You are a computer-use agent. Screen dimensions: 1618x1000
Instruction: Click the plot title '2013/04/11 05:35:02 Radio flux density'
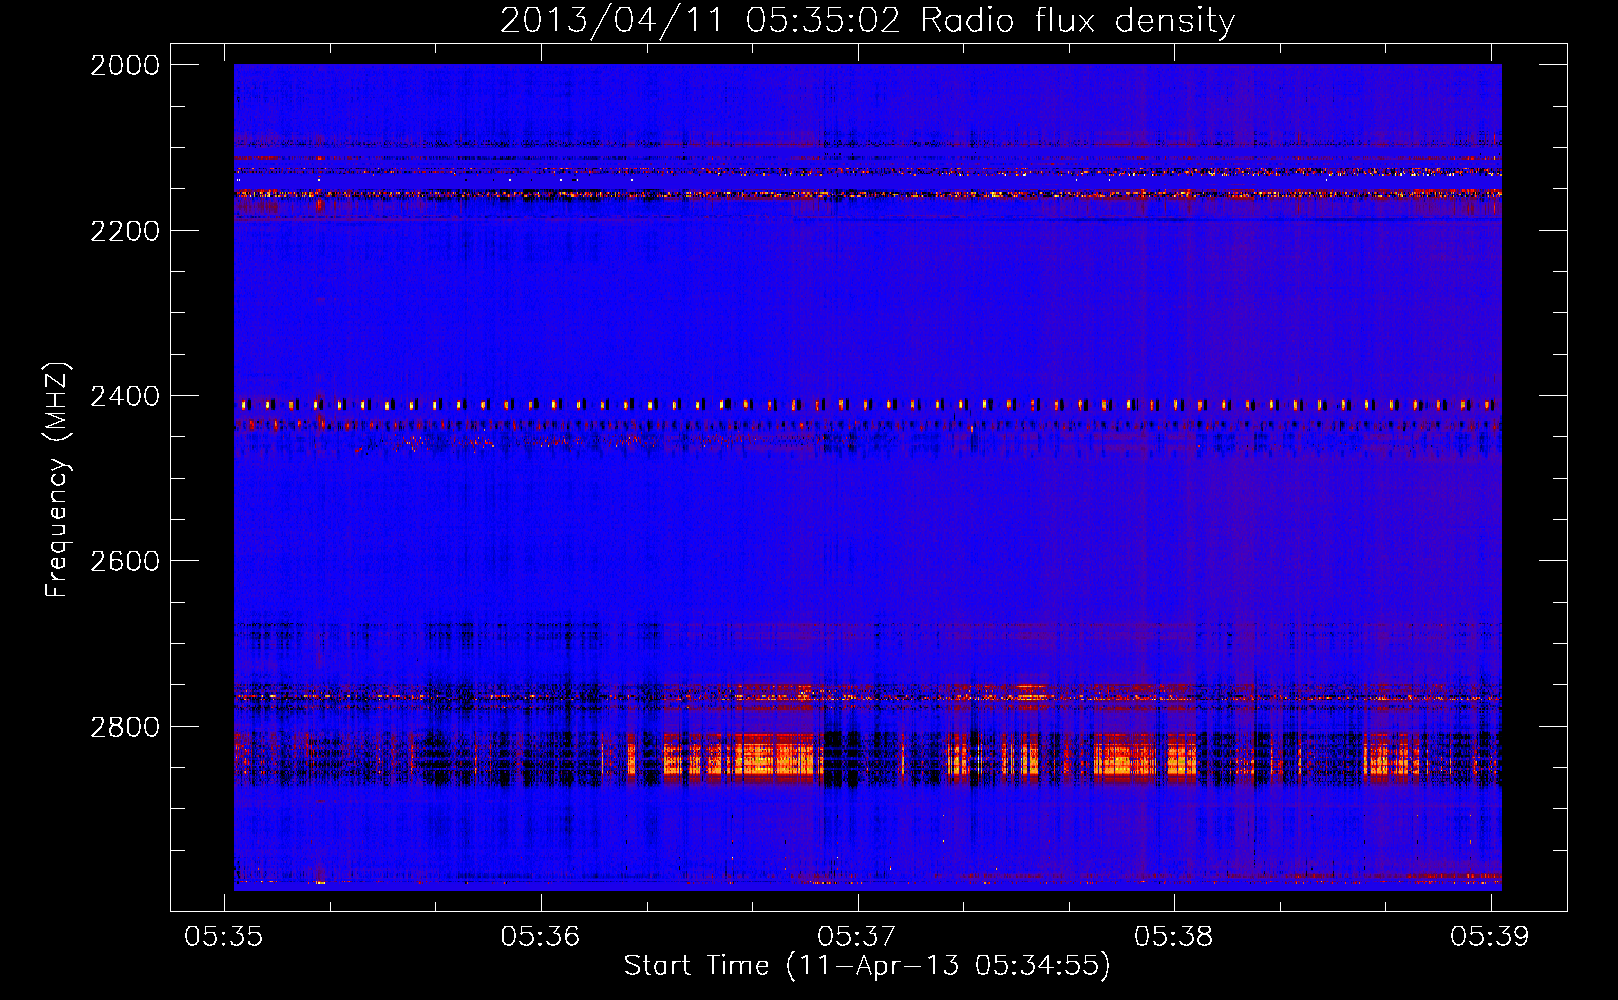(867, 20)
